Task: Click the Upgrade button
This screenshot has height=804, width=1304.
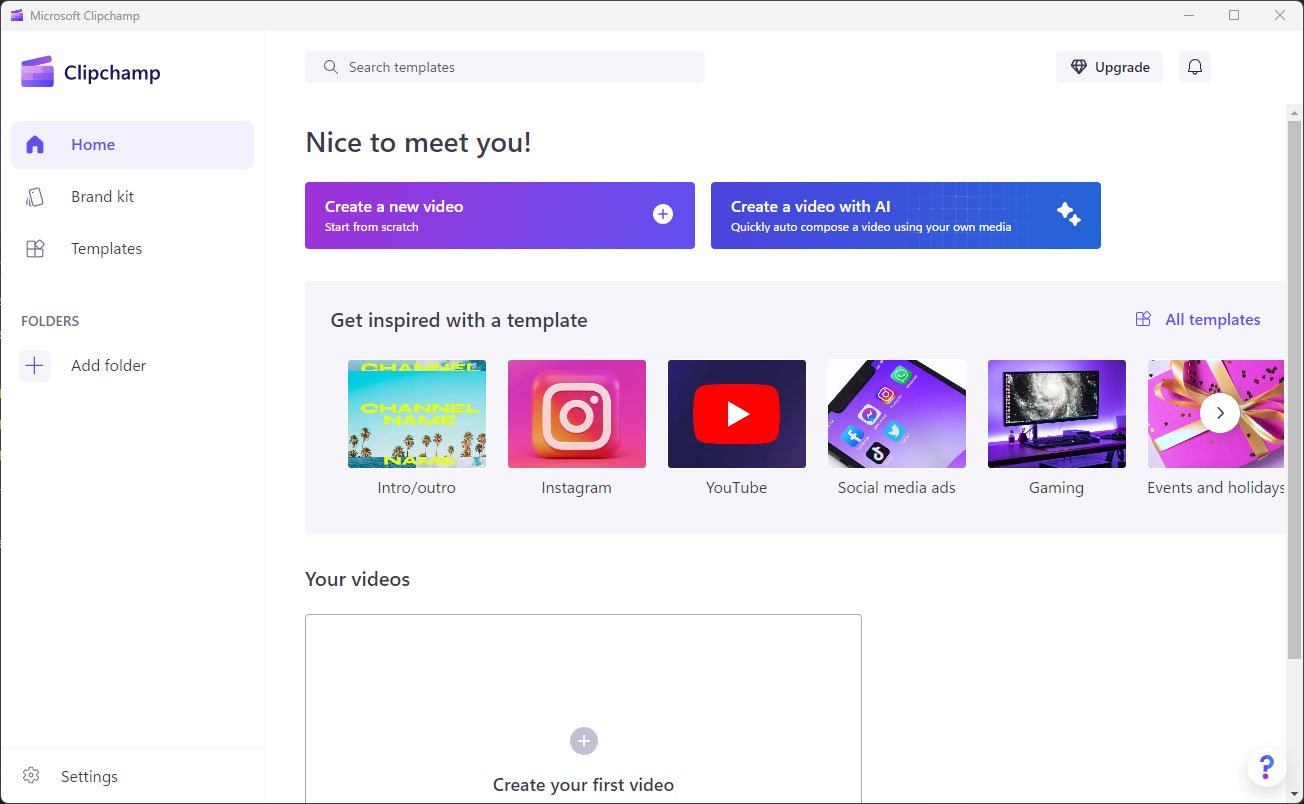Action: click(x=1109, y=67)
